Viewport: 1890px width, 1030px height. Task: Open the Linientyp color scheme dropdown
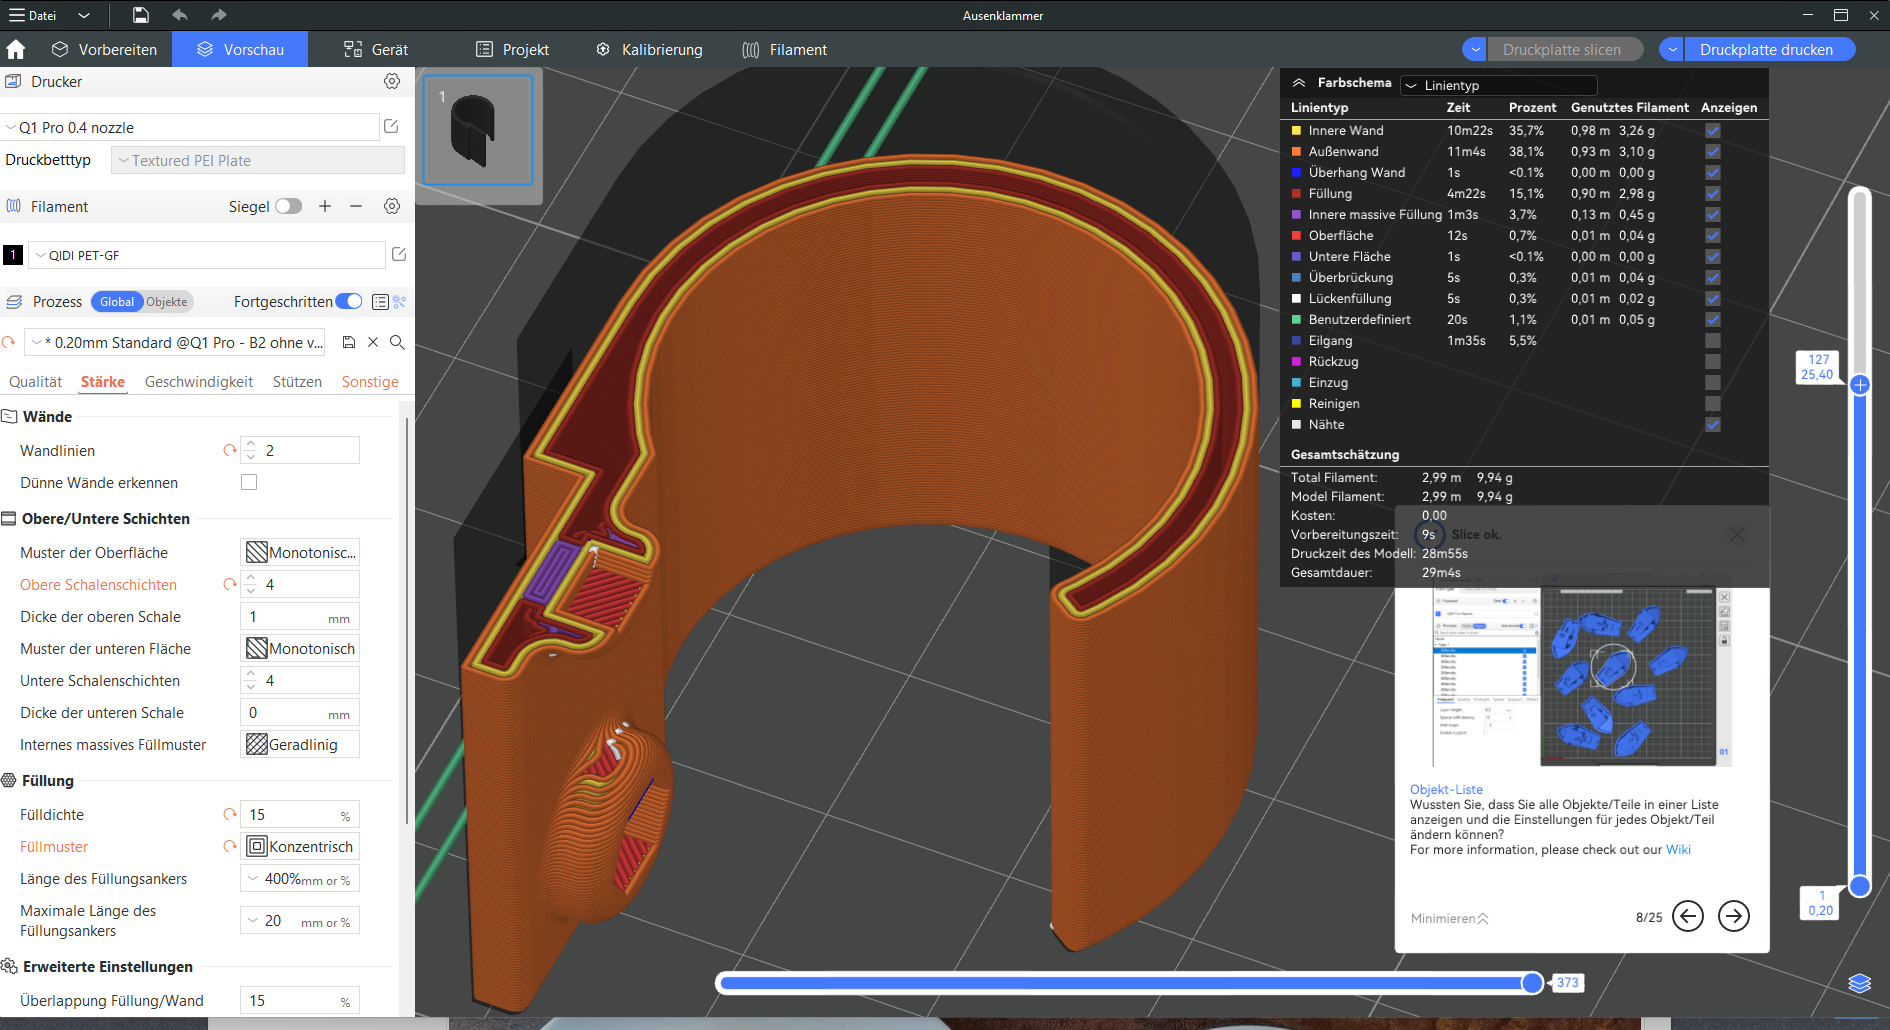coord(1498,85)
